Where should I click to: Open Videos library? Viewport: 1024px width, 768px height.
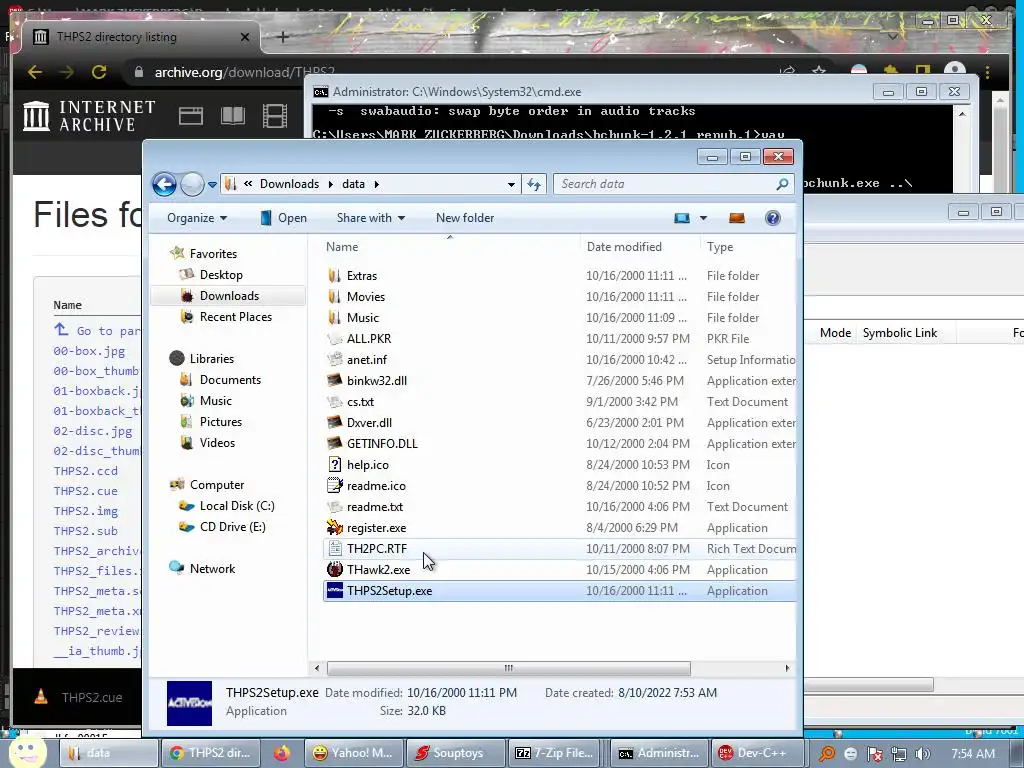217,443
